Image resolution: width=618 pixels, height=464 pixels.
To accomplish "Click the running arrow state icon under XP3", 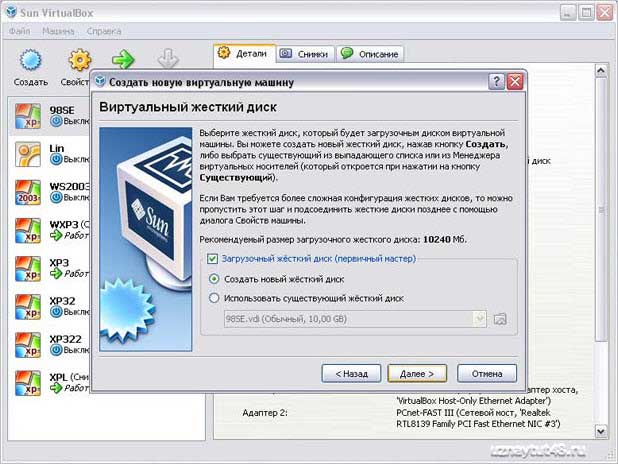I will point(56,273).
